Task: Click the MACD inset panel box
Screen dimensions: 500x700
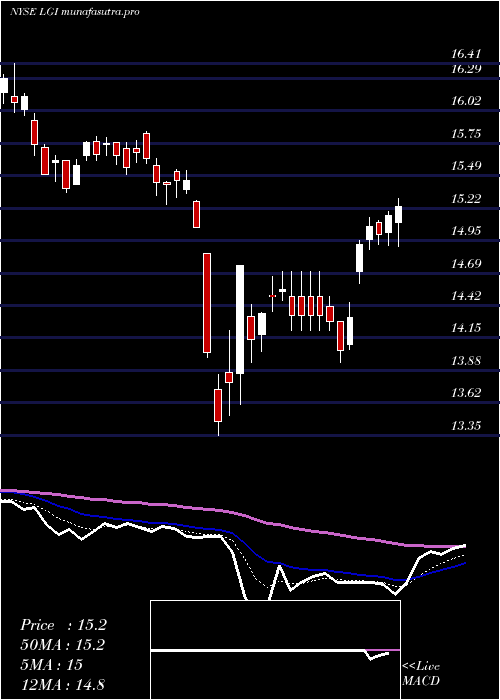Action: [x=275, y=650]
